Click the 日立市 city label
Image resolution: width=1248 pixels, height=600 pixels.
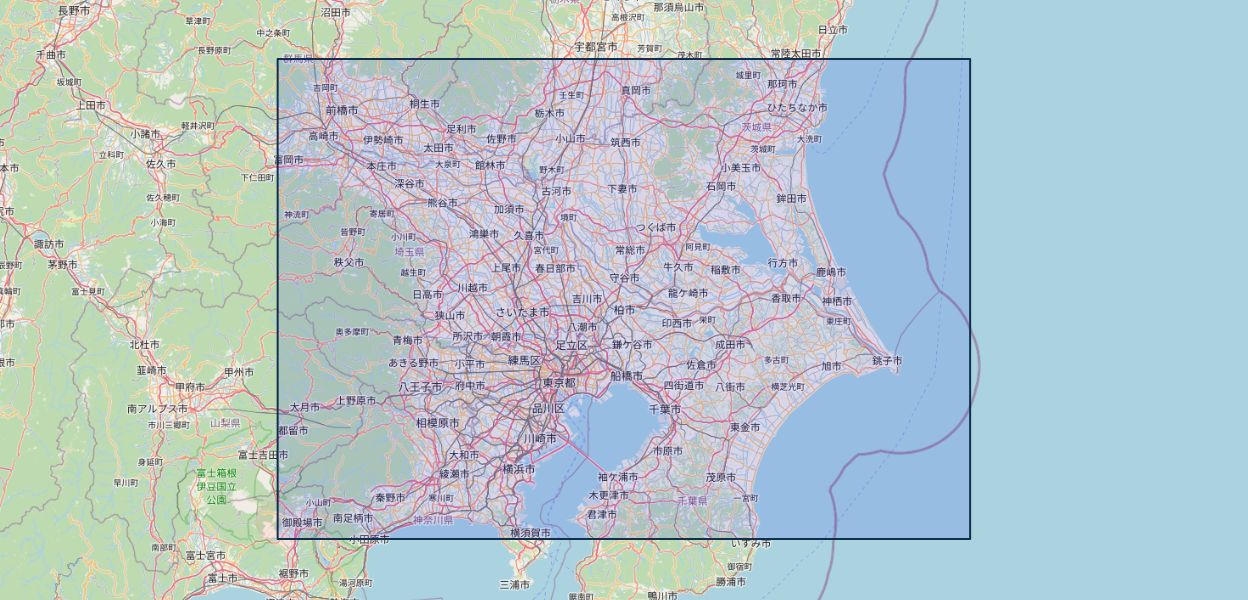[833, 30]
